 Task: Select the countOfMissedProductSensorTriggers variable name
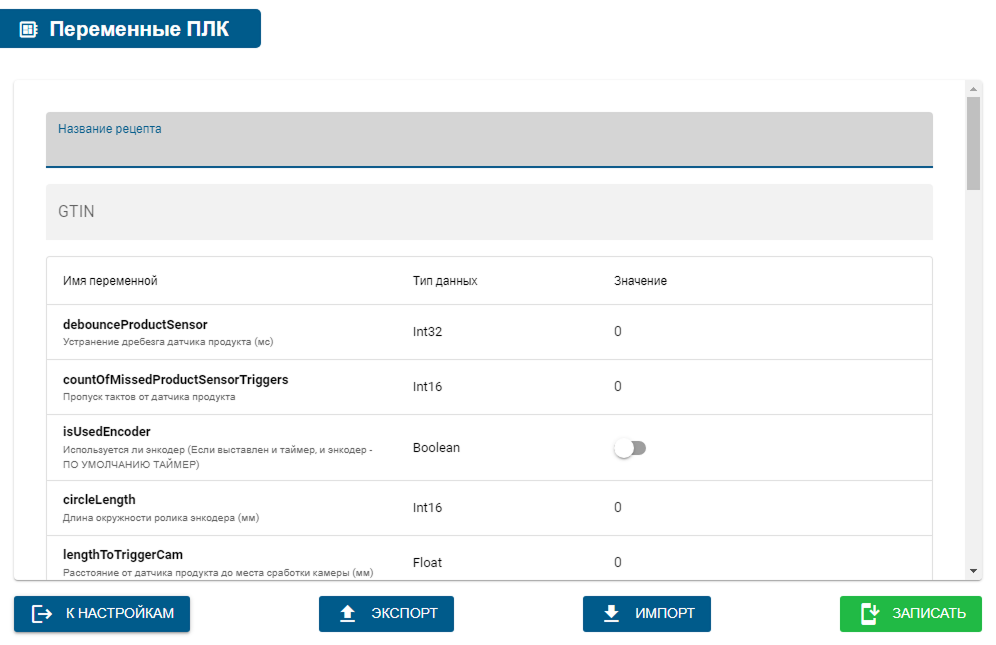click(x=175, y=380)
